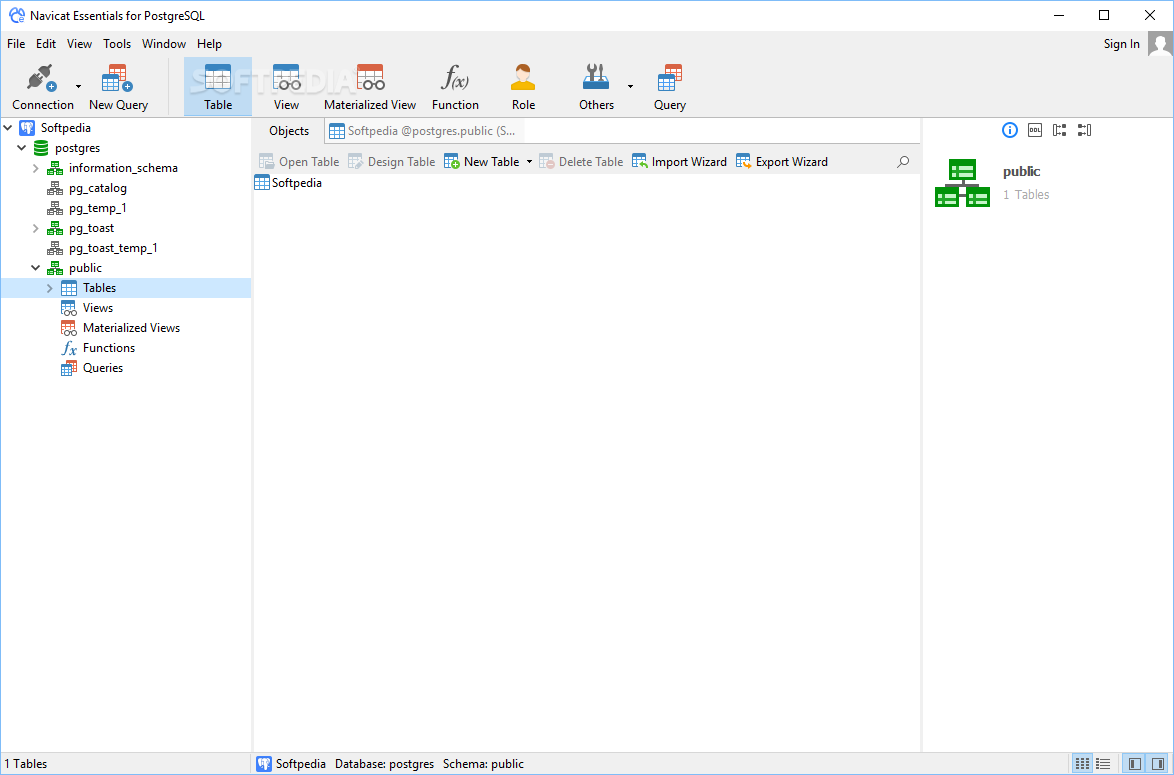Click the Design Table button

[x=392, y=162]
